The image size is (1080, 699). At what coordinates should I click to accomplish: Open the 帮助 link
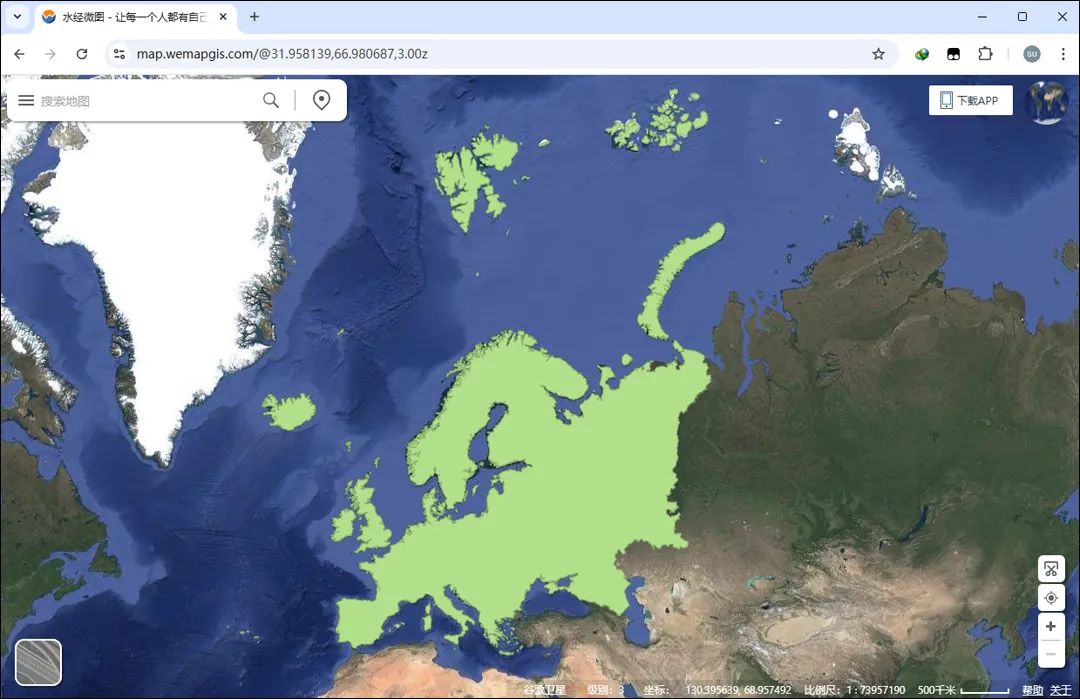(1032, 689)
